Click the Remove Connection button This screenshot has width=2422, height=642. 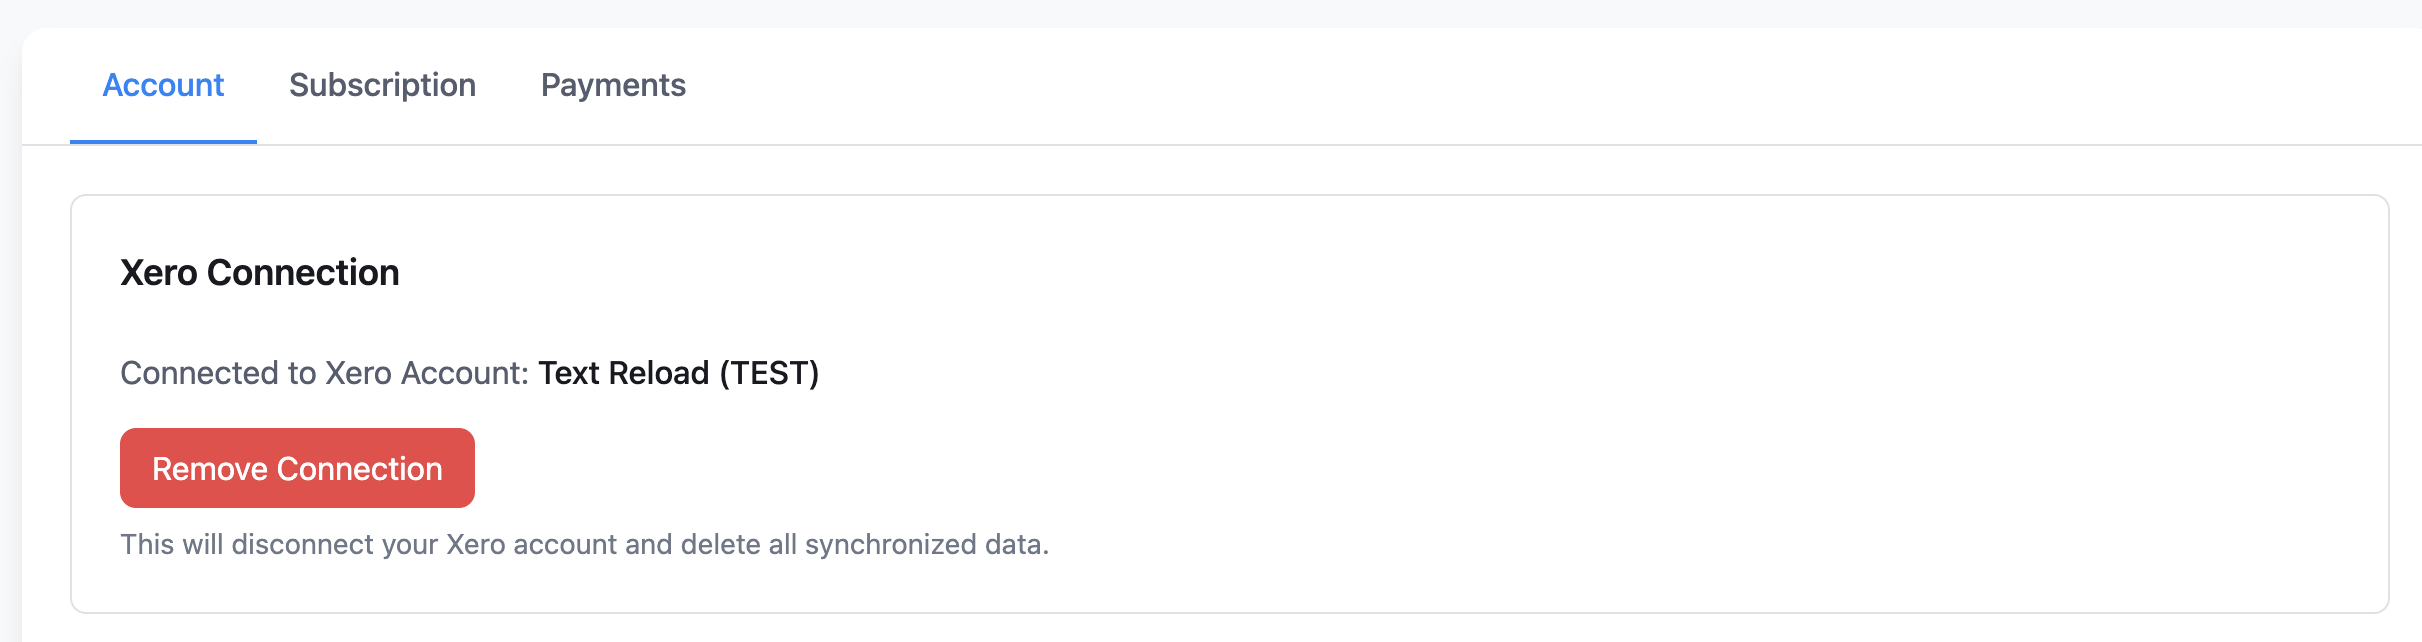coord(296,467)
